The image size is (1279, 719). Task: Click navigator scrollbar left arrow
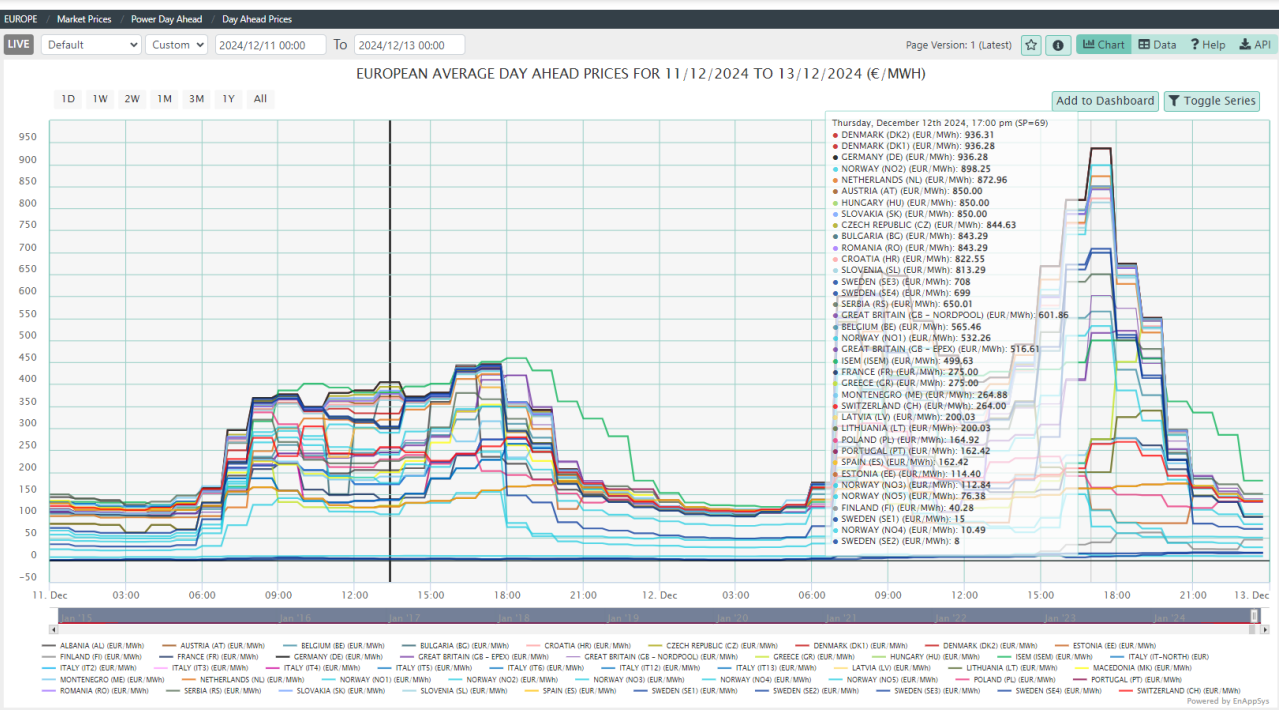point(53,630)
